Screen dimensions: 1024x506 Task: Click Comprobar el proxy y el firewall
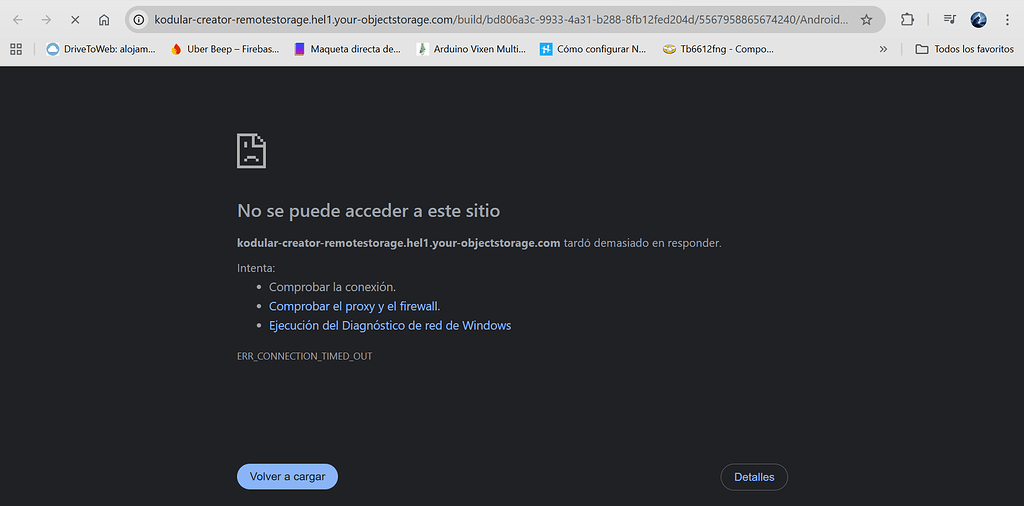[x=355, y=306]
